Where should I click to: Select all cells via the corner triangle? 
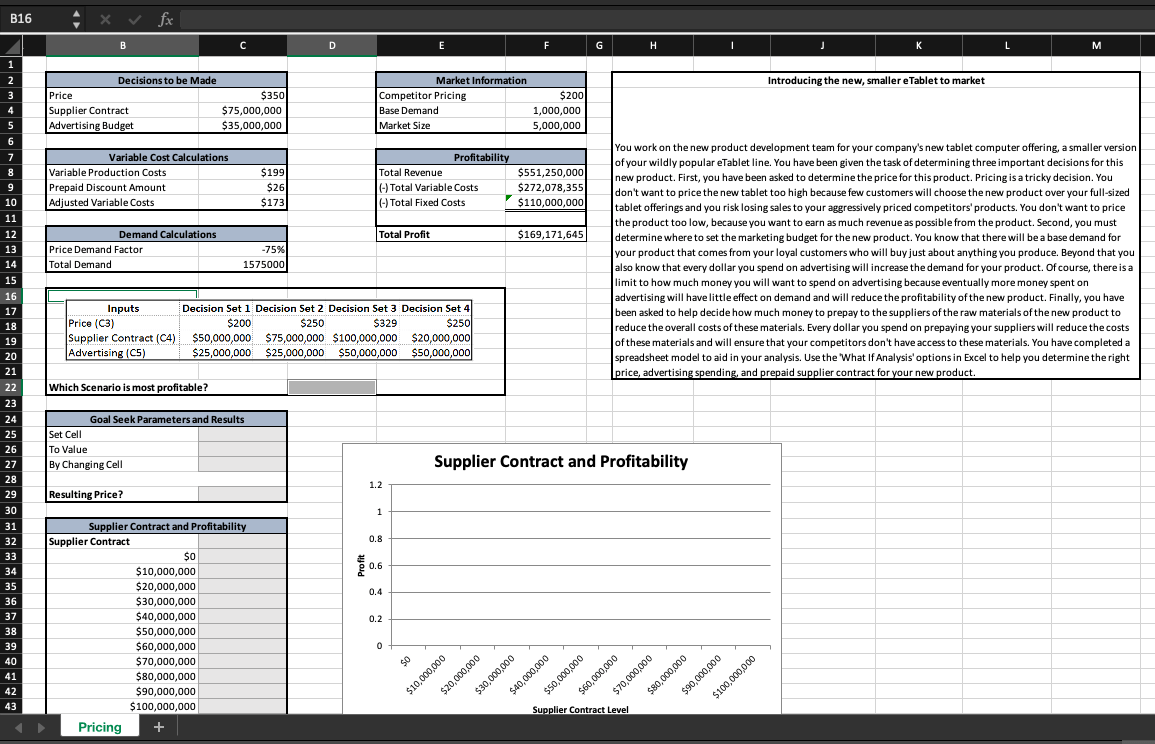point(14,44)
